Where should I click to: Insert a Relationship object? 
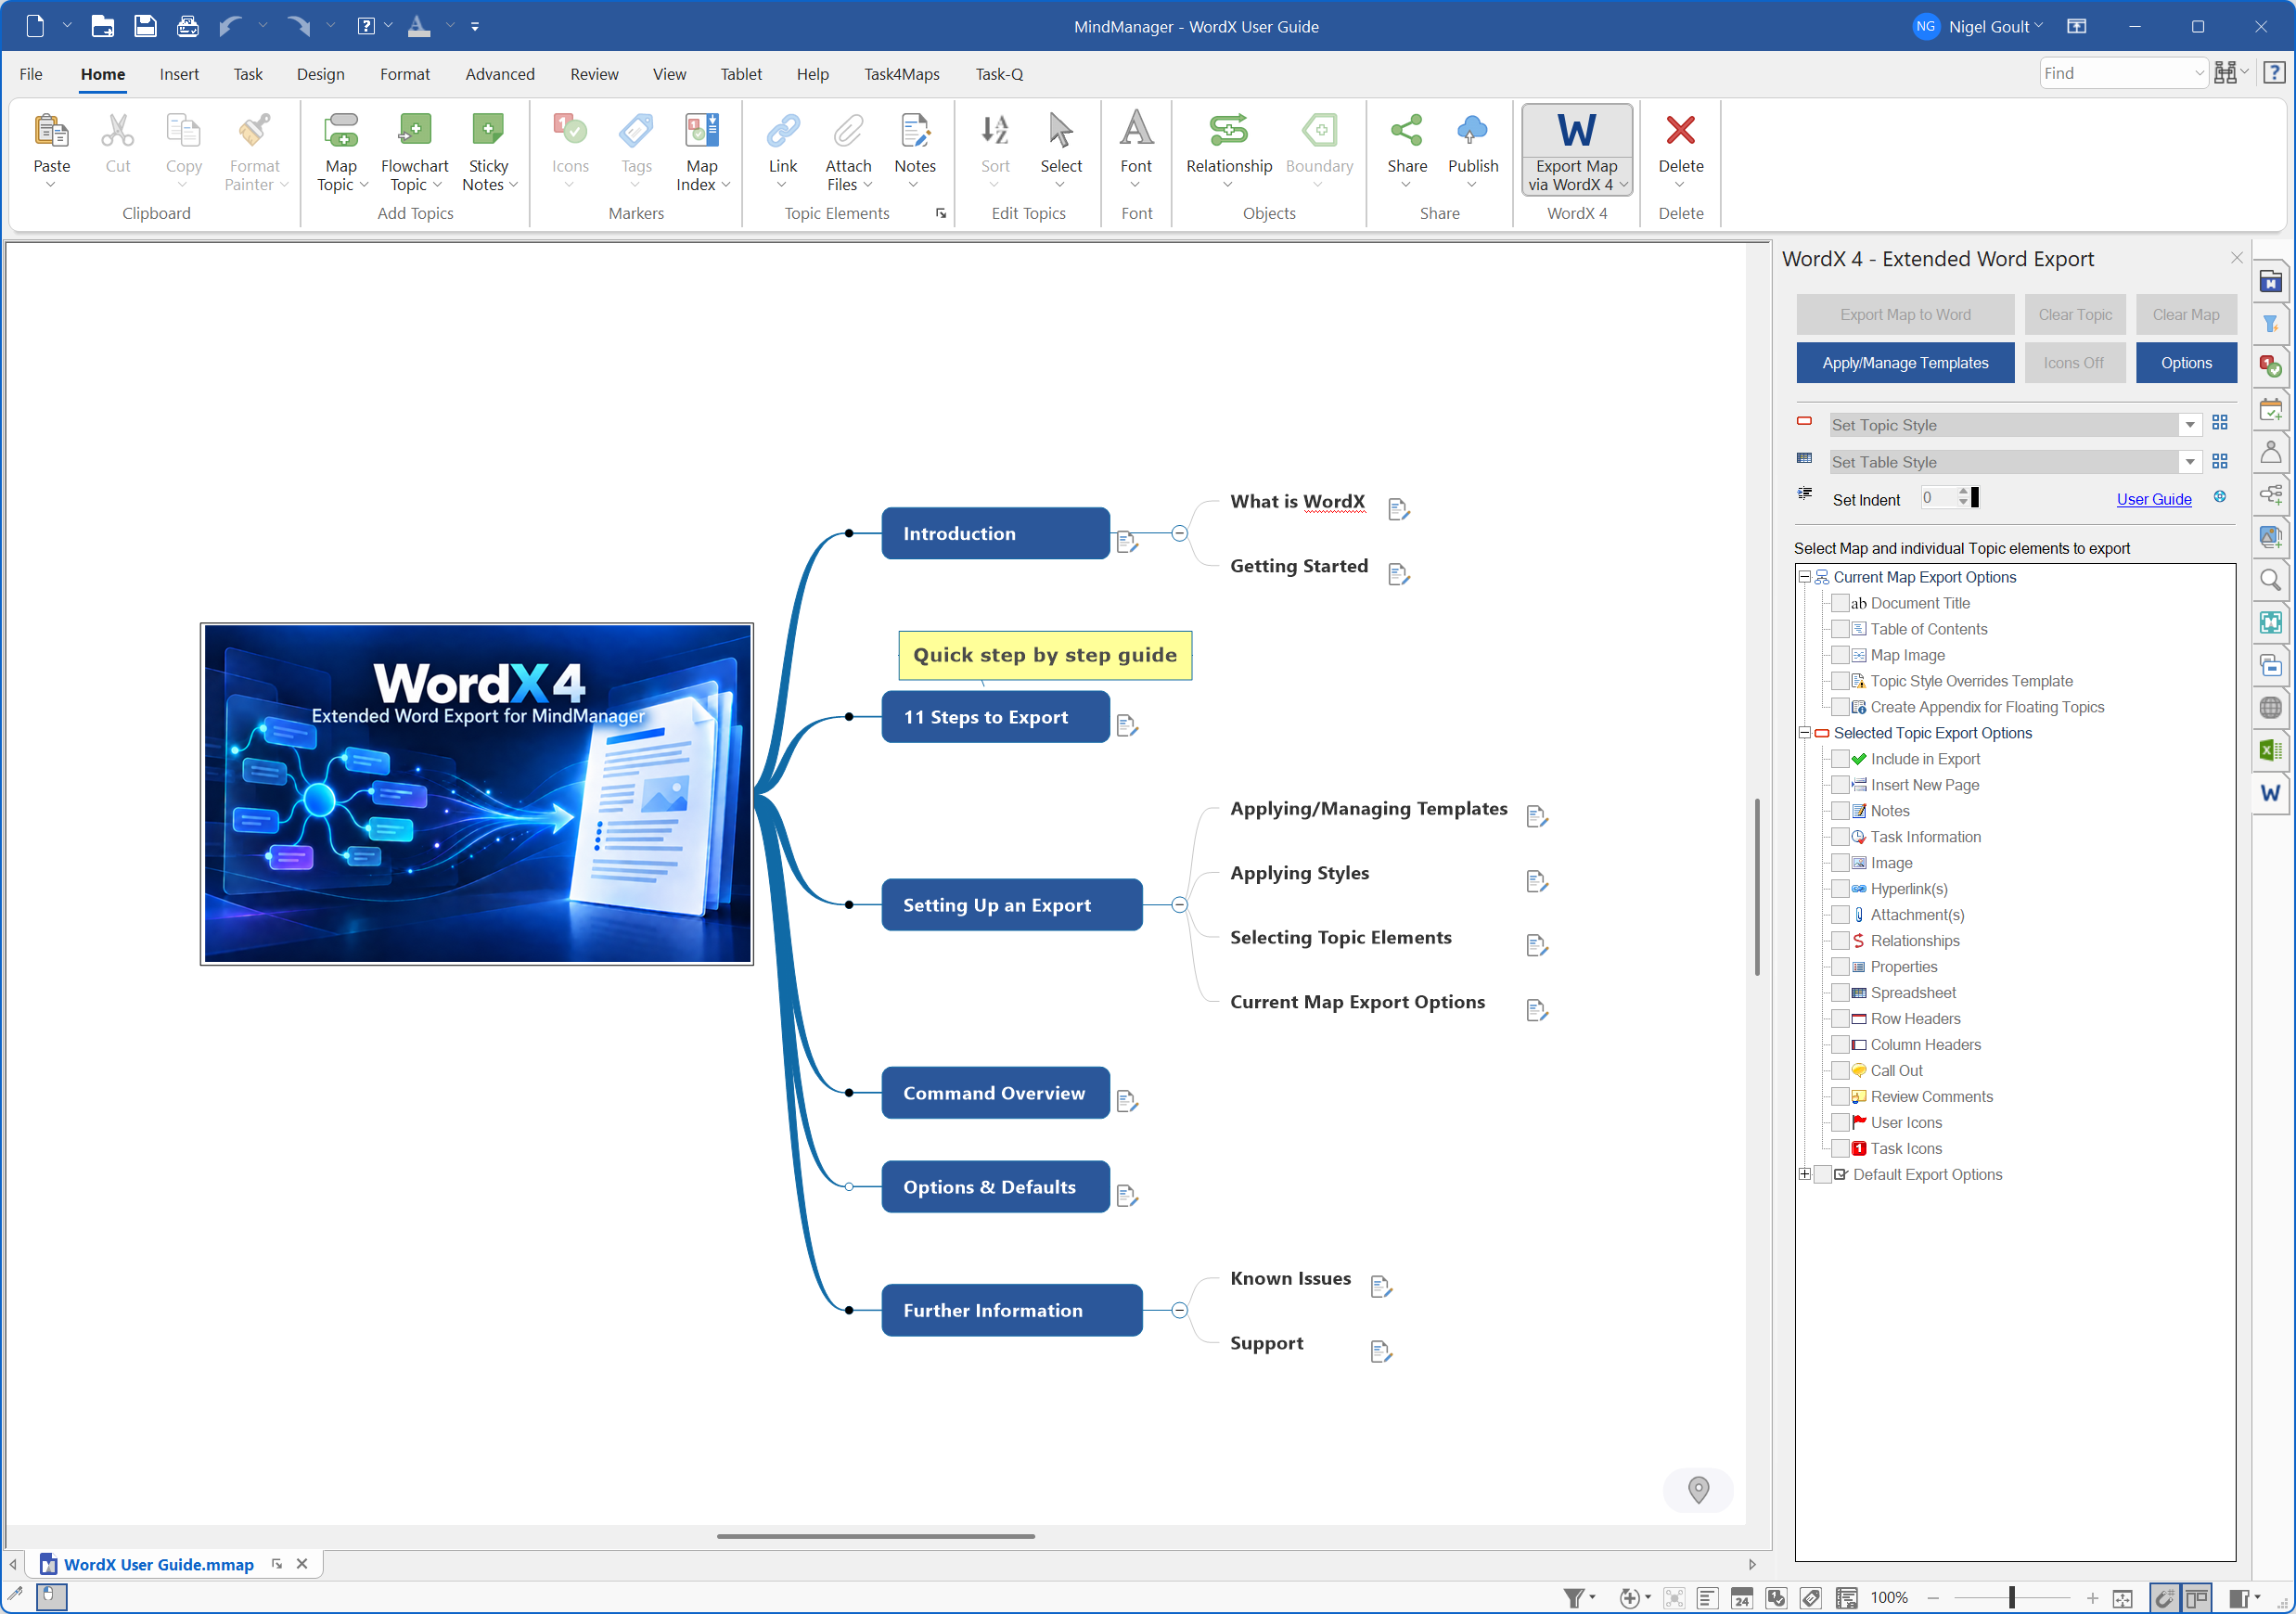pyautogui.click(x=1229, y=150)
